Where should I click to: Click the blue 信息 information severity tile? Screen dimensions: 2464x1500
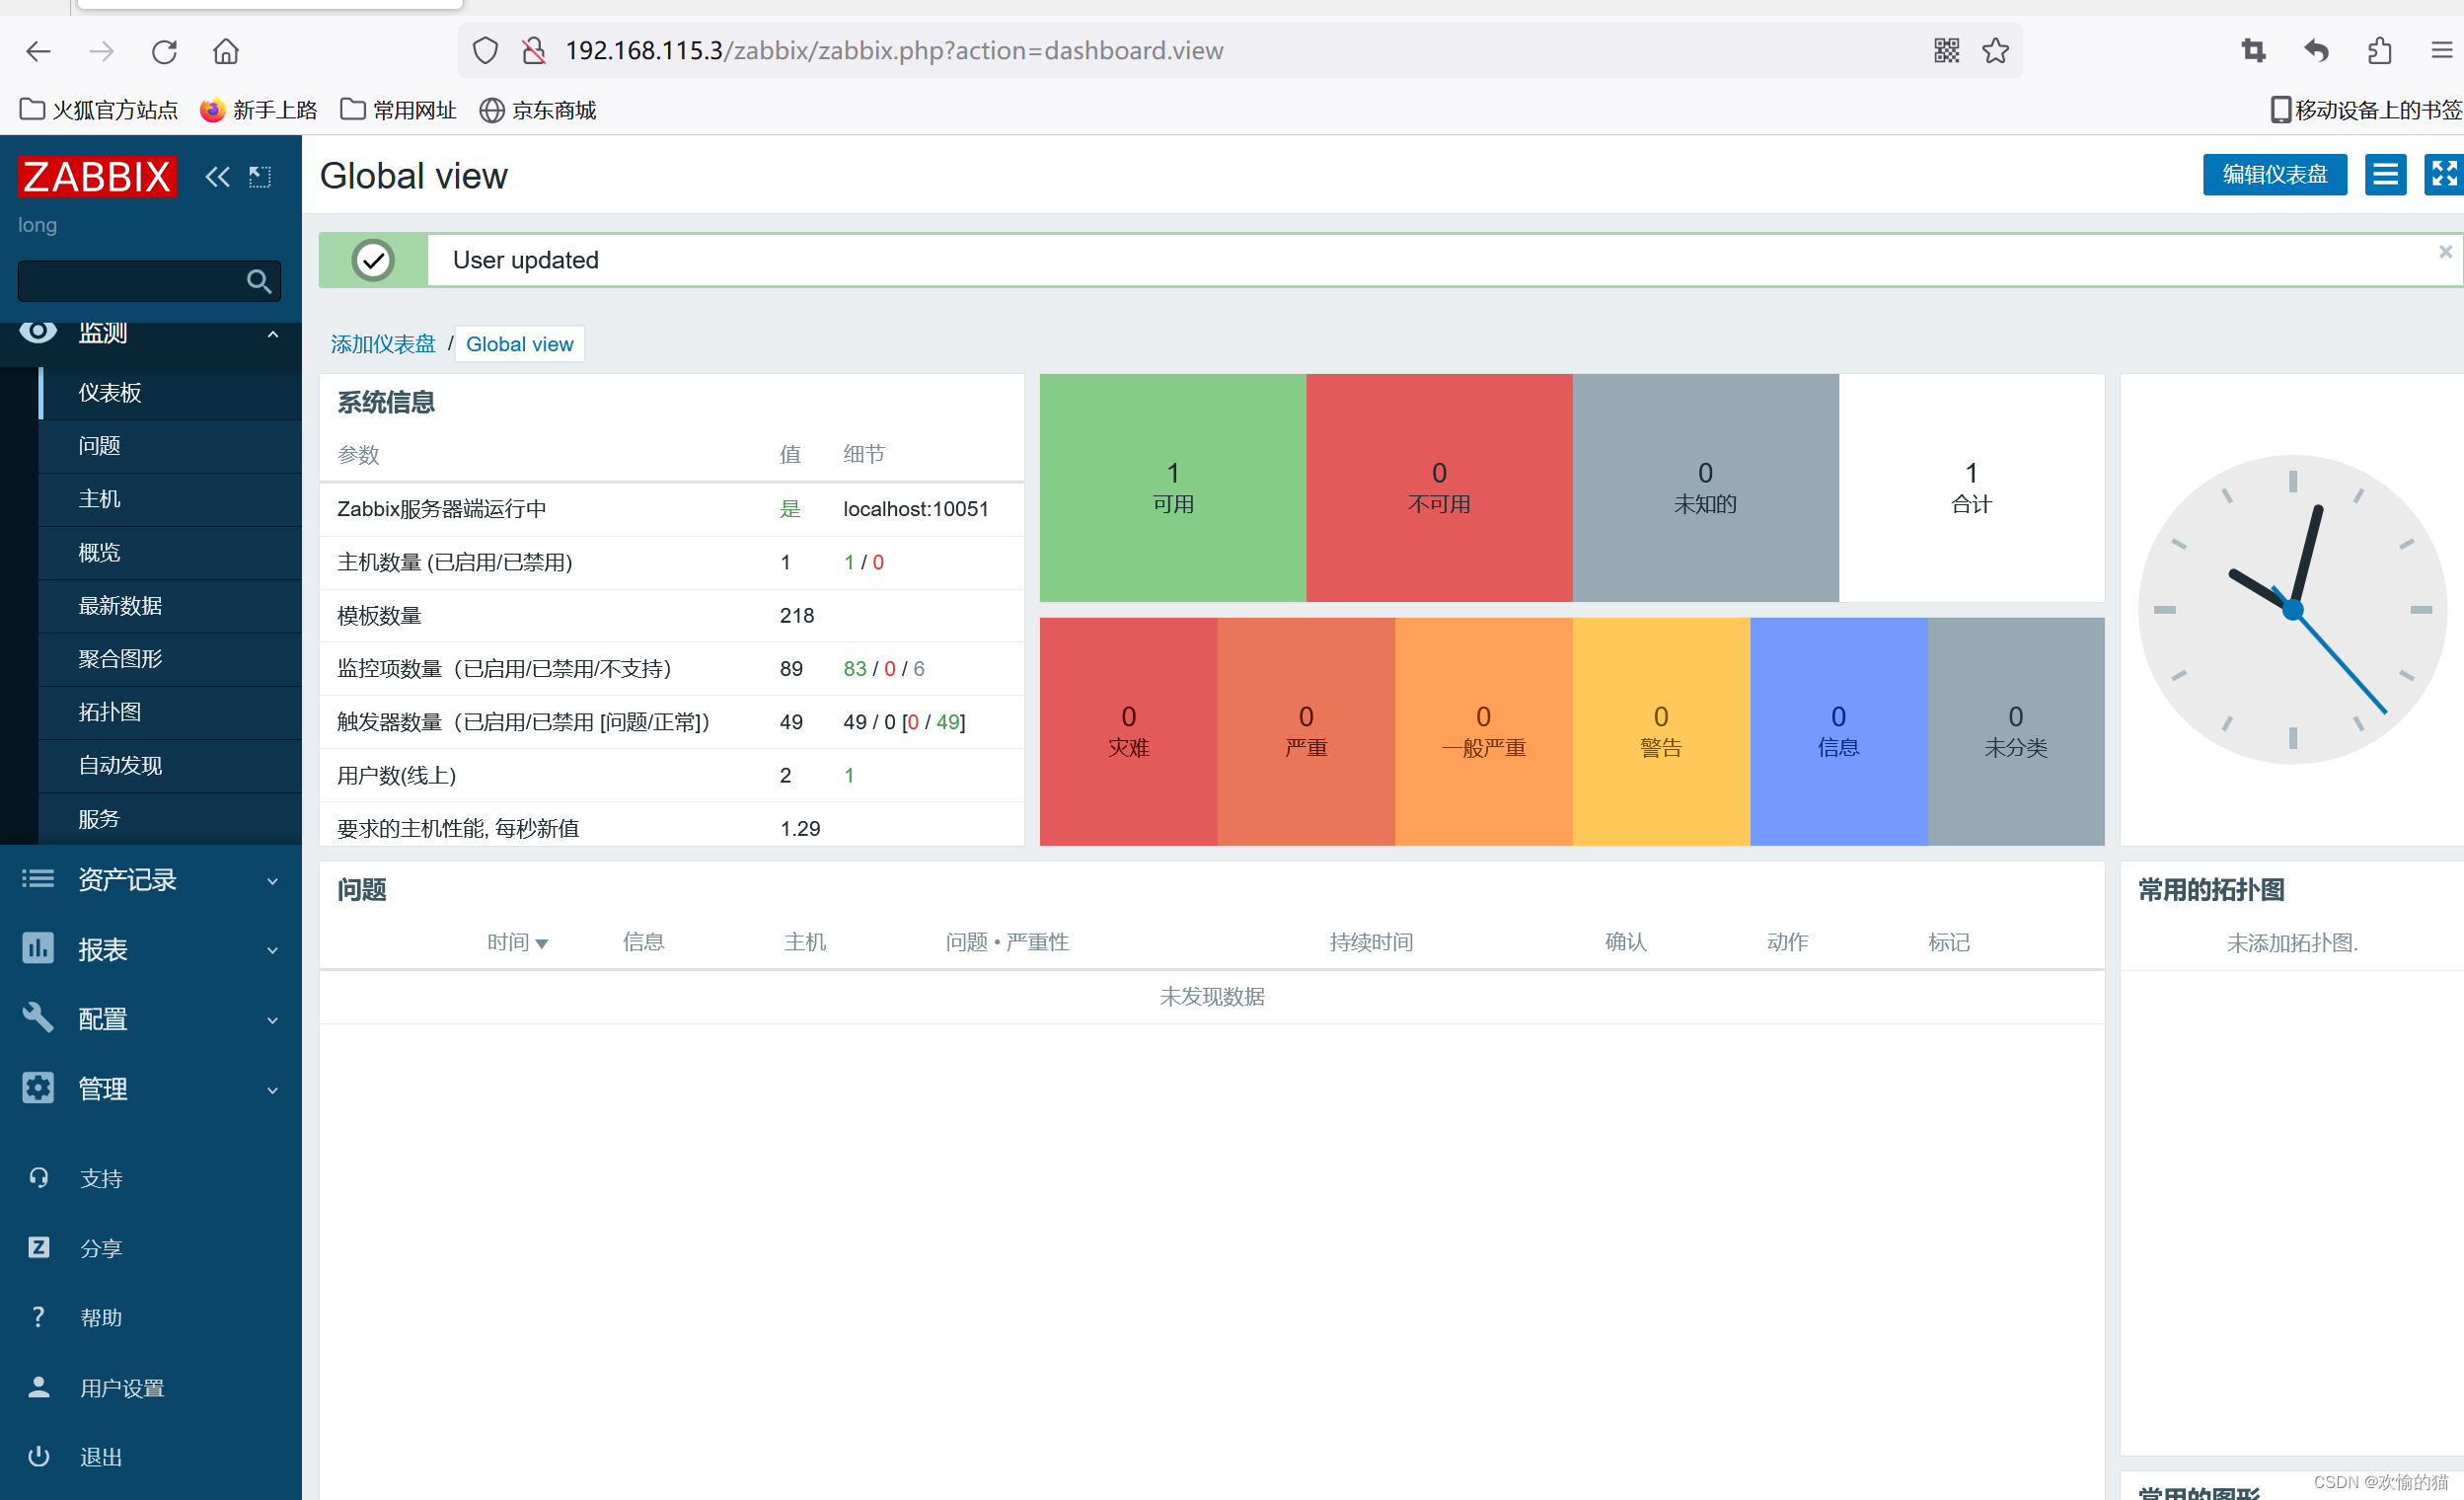1838,732
